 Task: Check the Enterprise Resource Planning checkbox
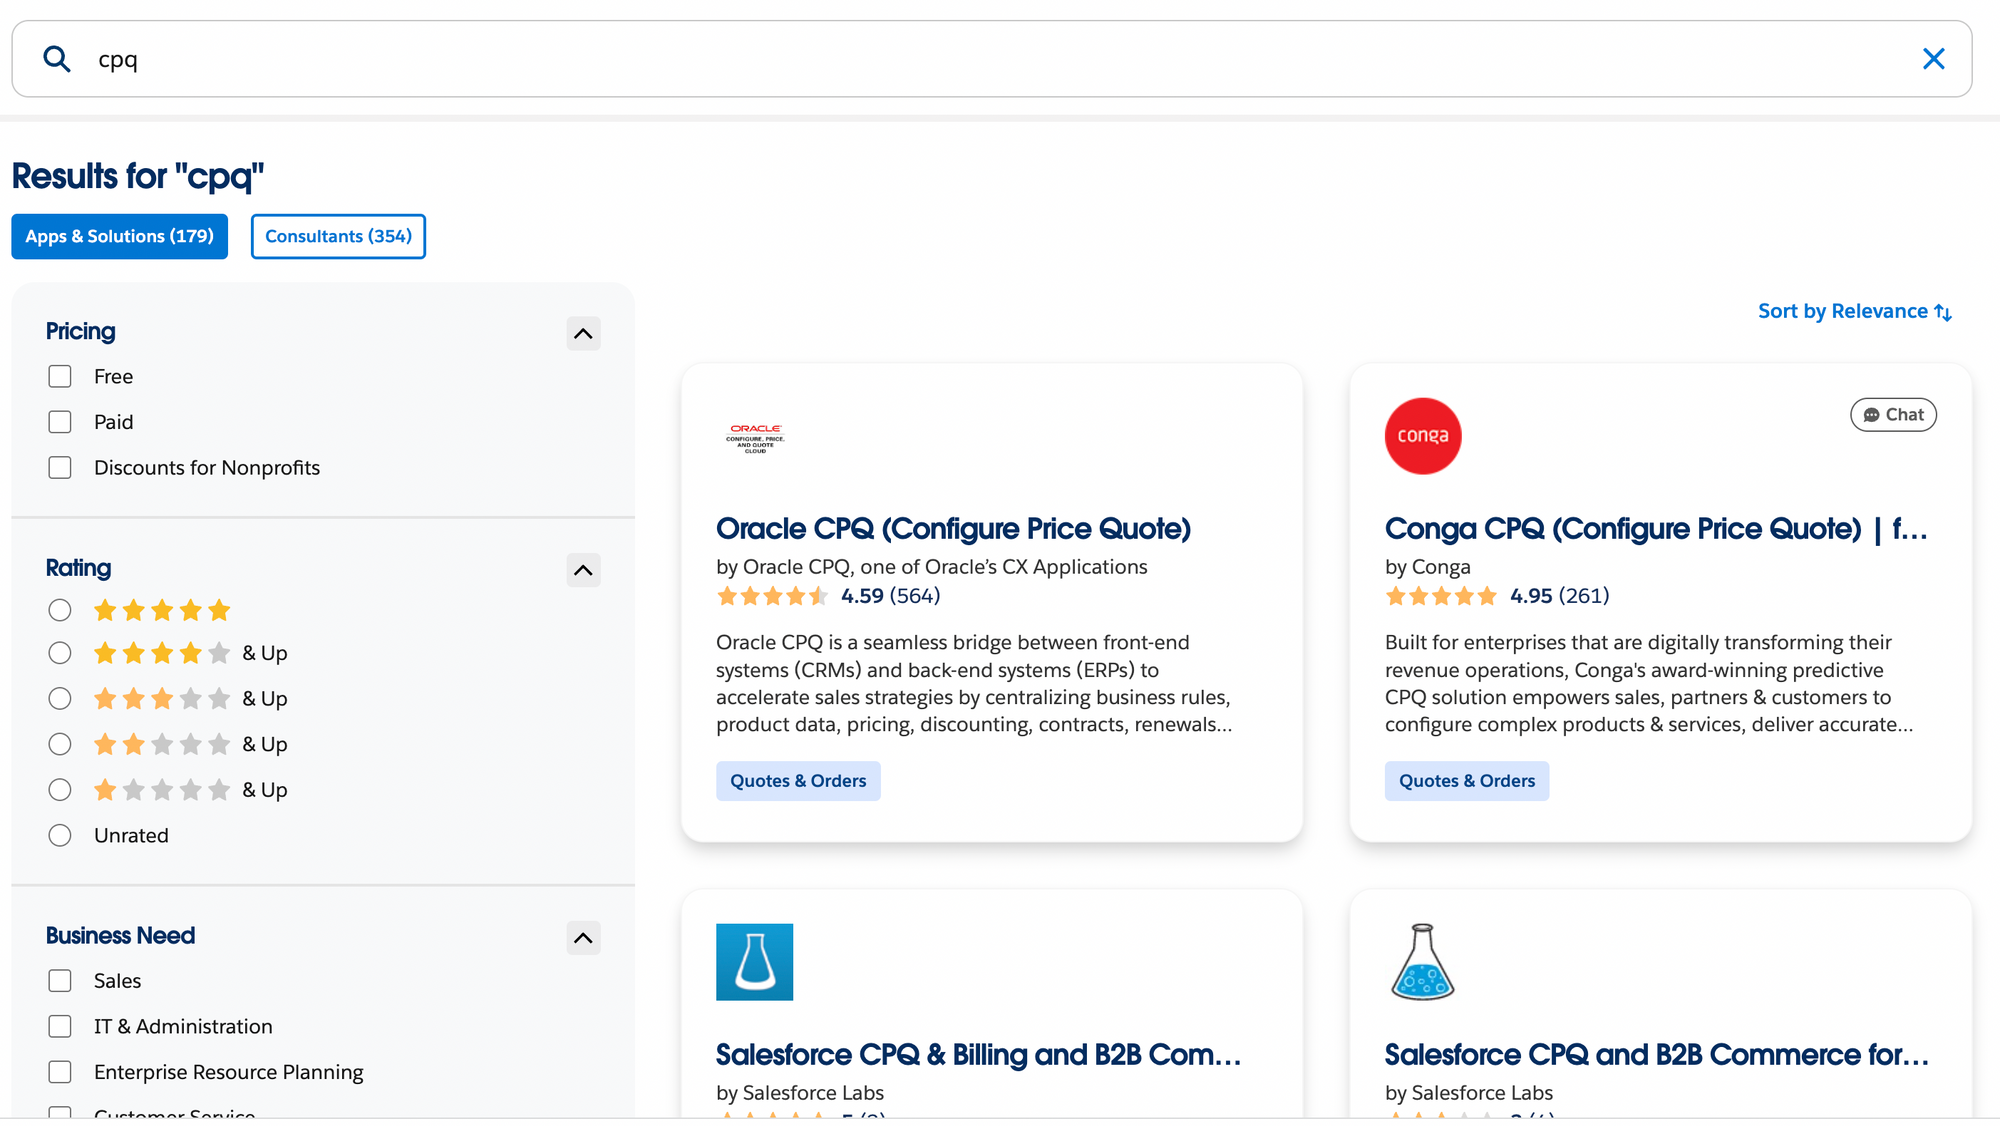point(60,1072)
